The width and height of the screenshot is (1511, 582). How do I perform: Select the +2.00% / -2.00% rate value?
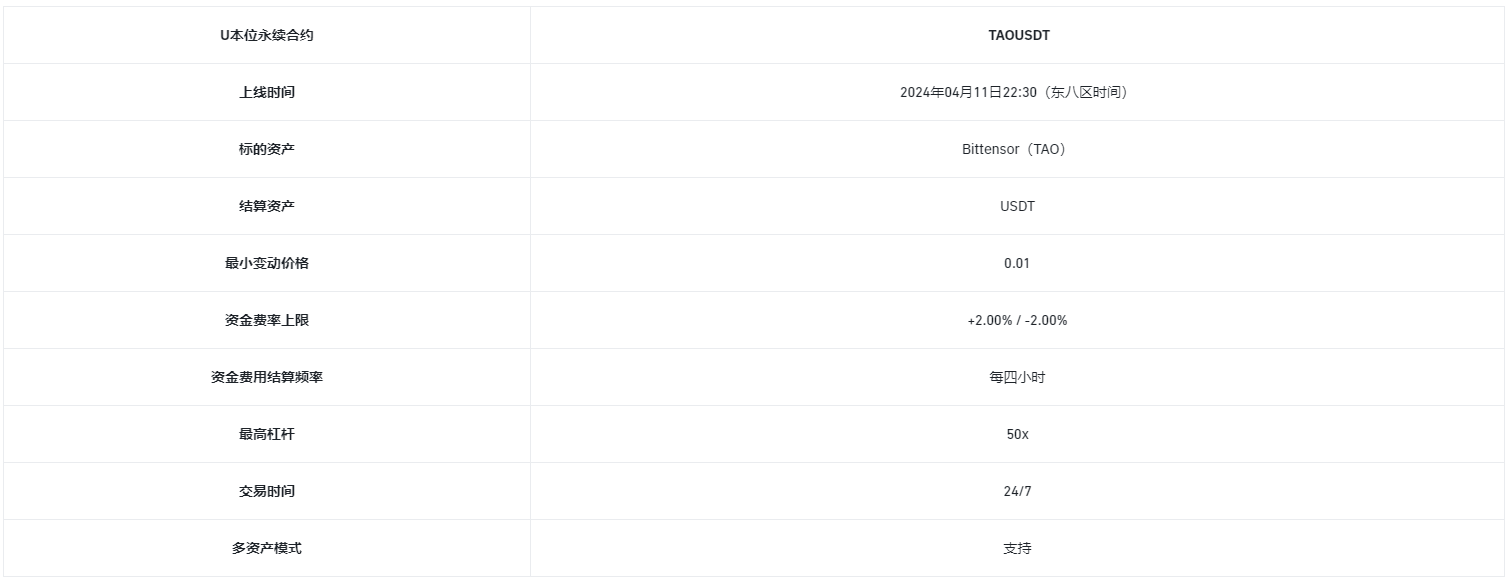(1017, 320)
